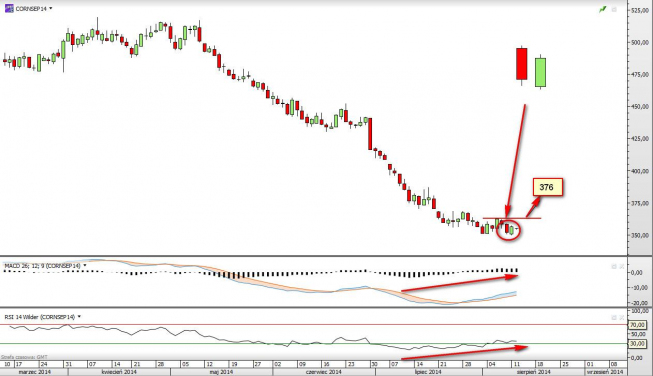Click the kwiecień 2014 month label
This screenshot has width=653, height=376.
pos(119,371)
